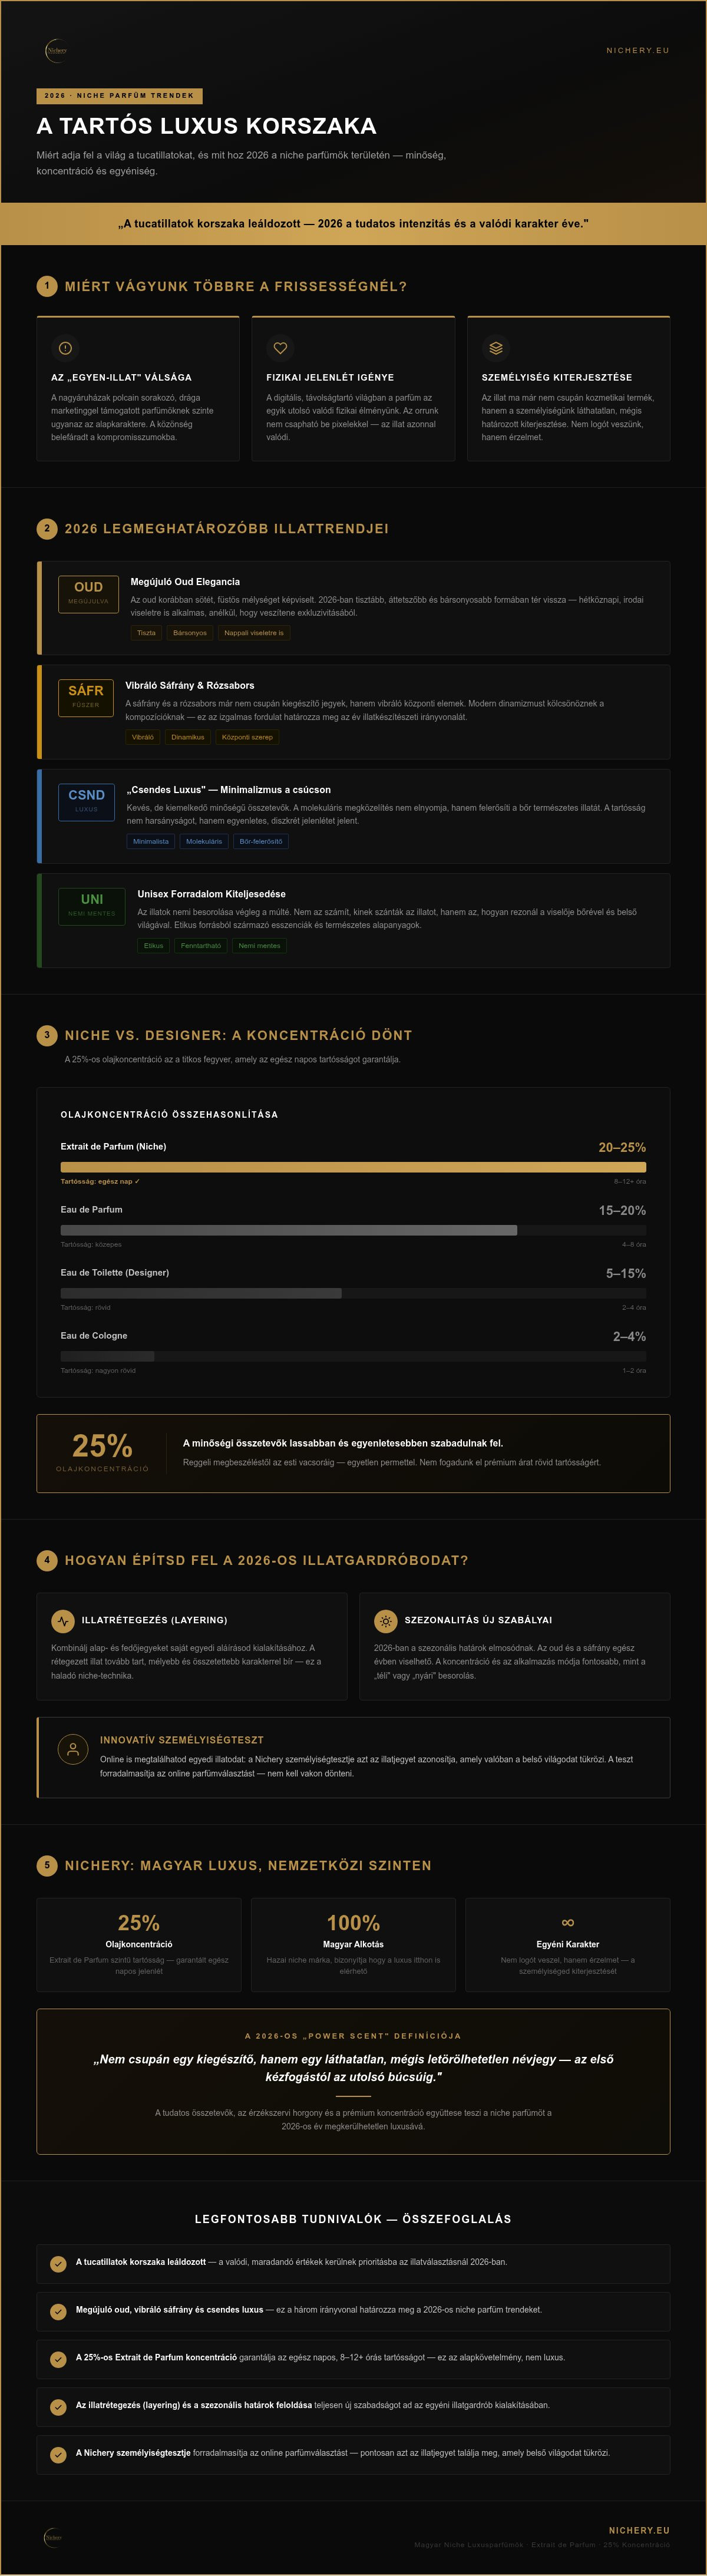Viewport: 707px width, 2576px height.
Task: Click the checkmark beside "A 25%-os Extrait de Parfum"
Action: tap(58, 2359)
